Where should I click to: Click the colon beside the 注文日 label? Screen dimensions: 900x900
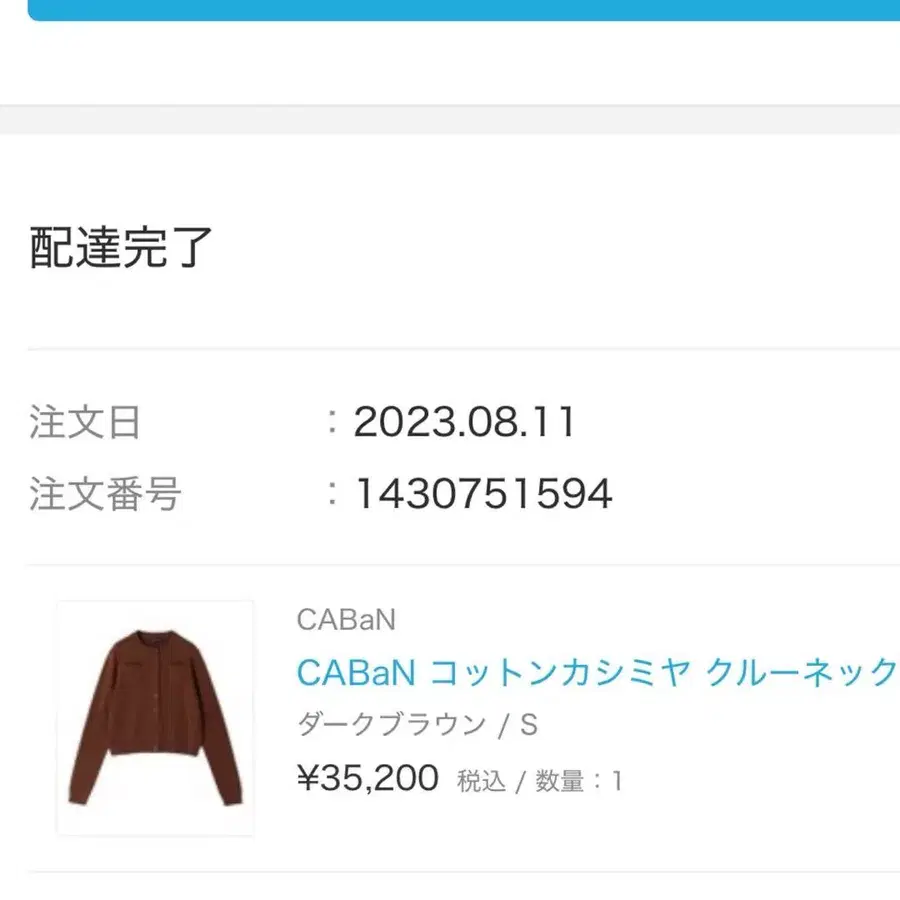332,423
